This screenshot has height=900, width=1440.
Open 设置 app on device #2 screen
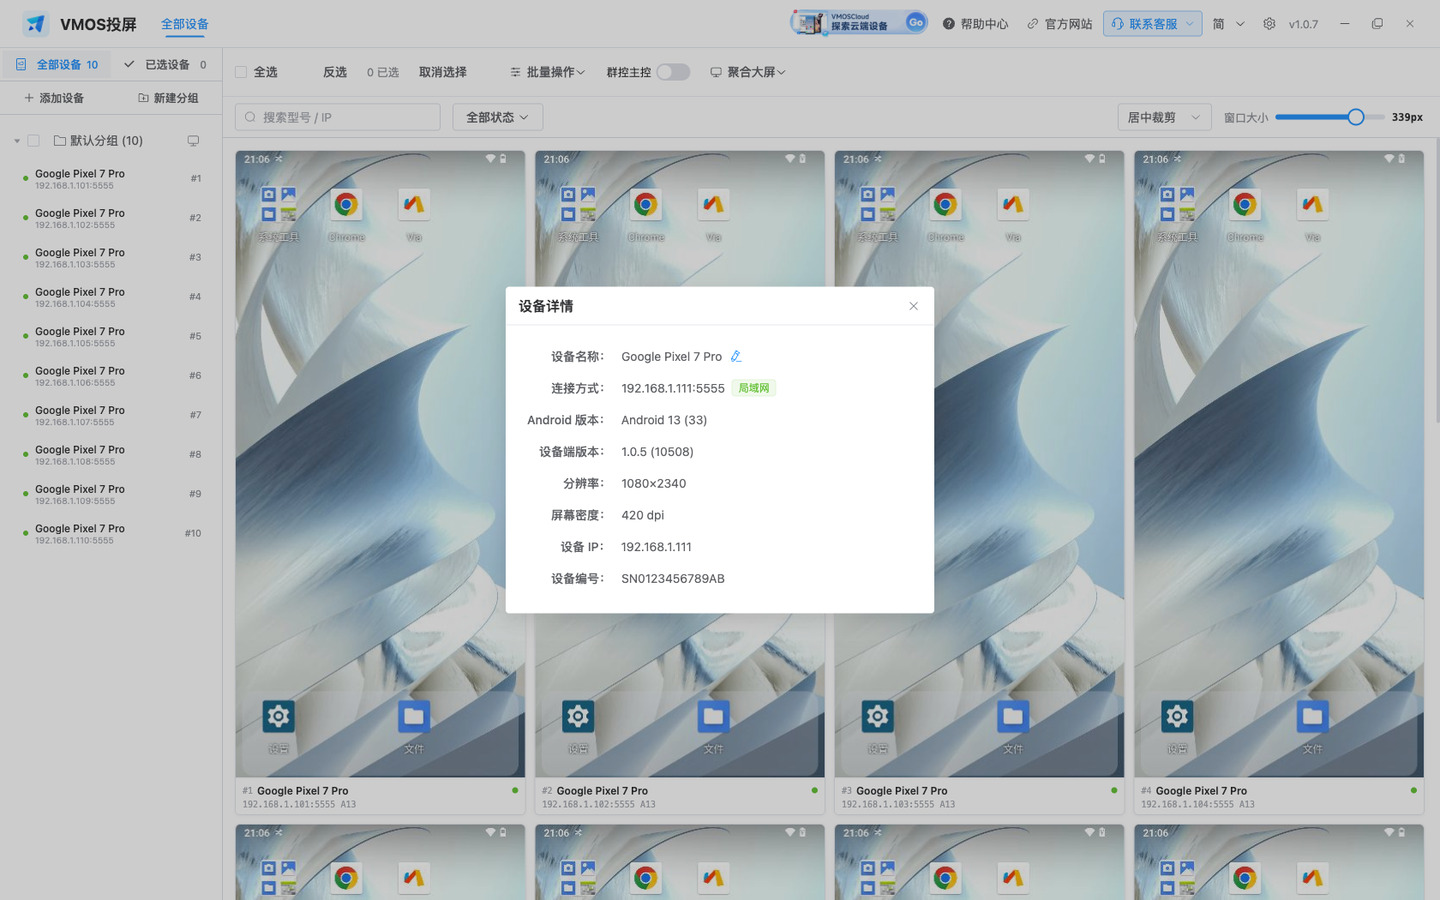click(578, 716)
